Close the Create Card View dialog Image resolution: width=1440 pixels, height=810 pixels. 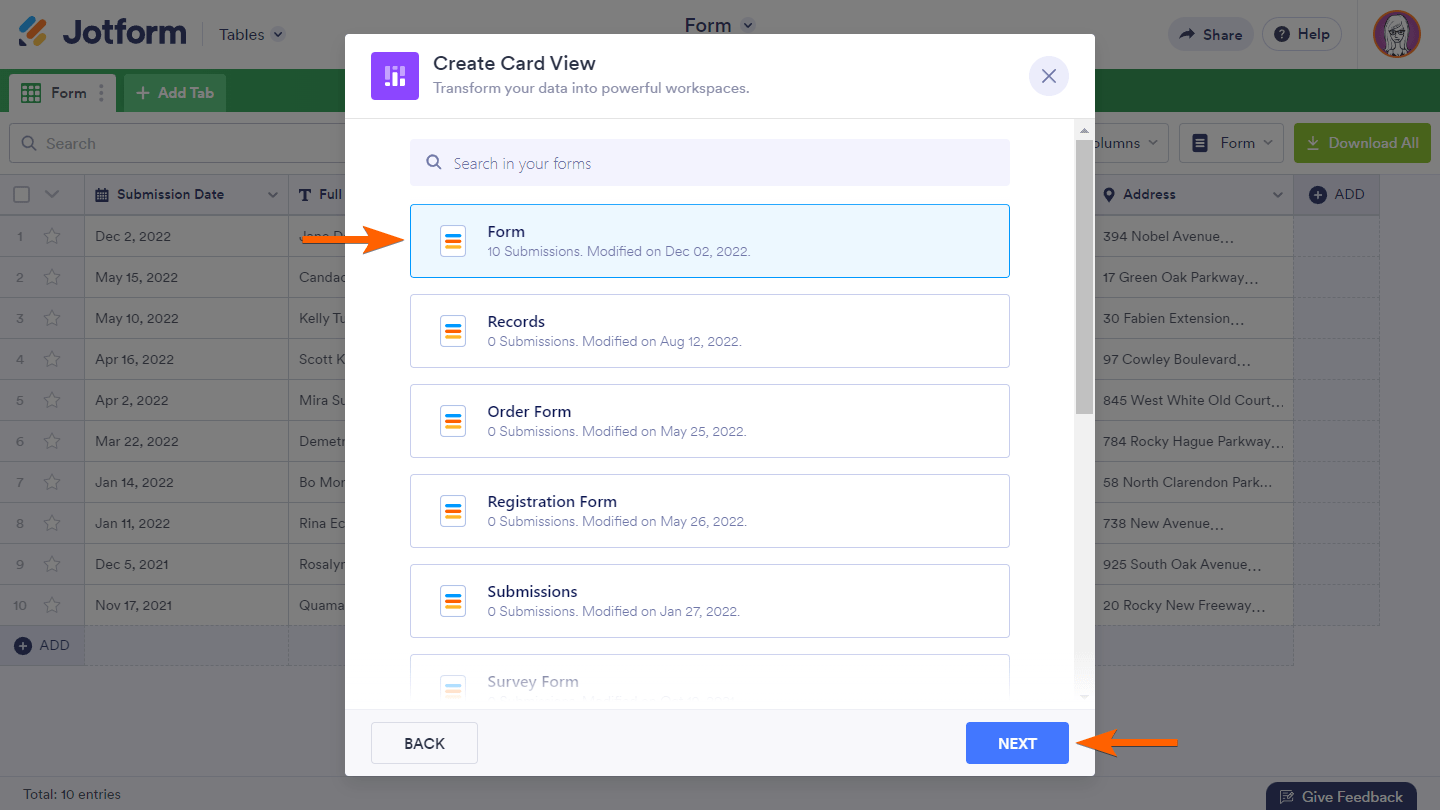coord(1048,76)
